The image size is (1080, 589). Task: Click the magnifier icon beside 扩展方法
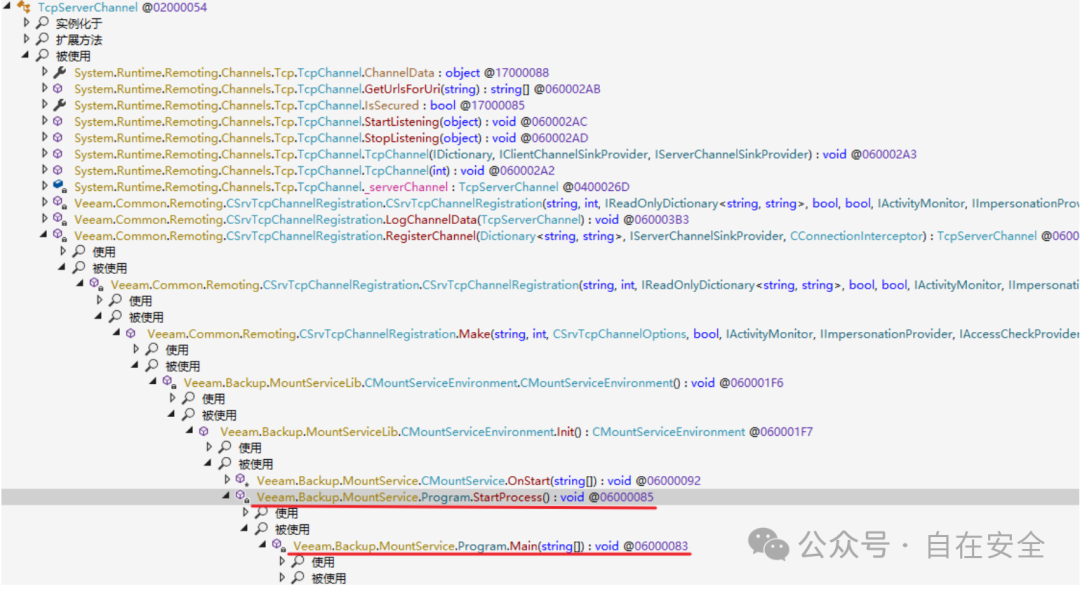point(43,39)
